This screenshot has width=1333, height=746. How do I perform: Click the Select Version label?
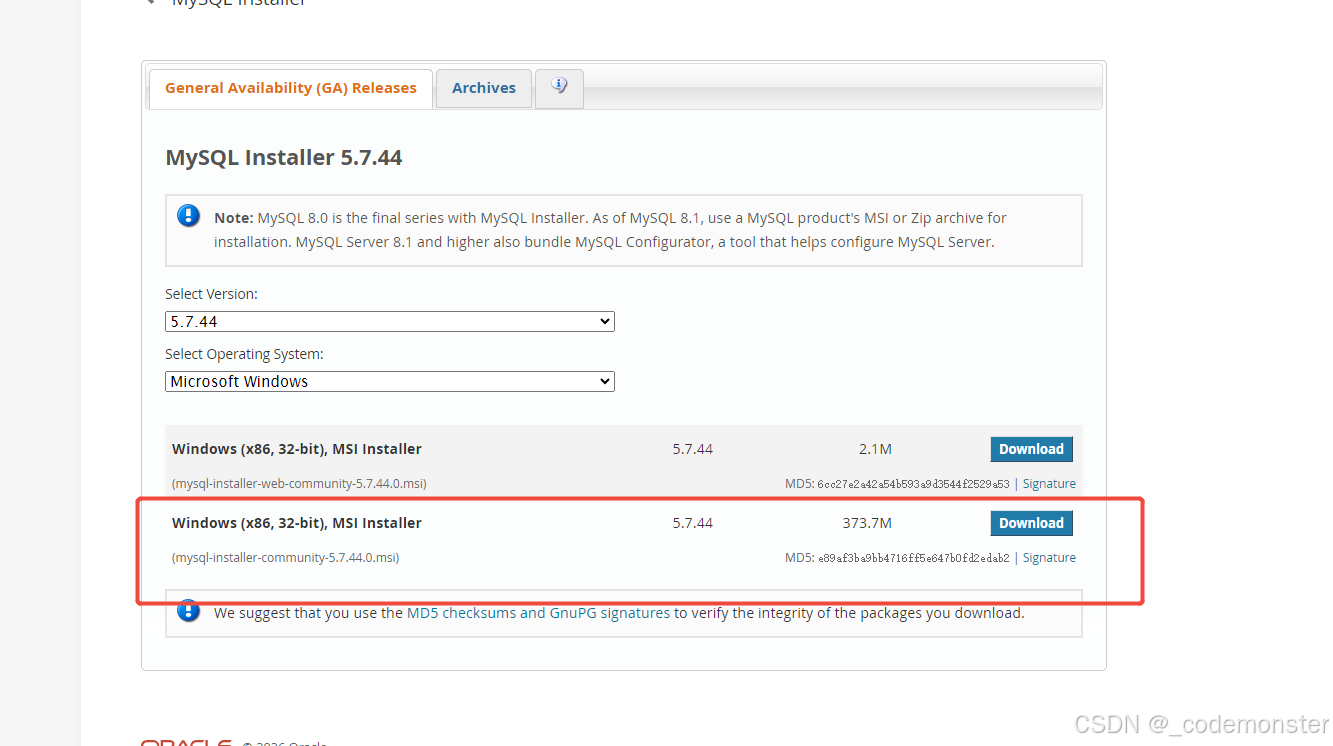click(x=211, y=294)
